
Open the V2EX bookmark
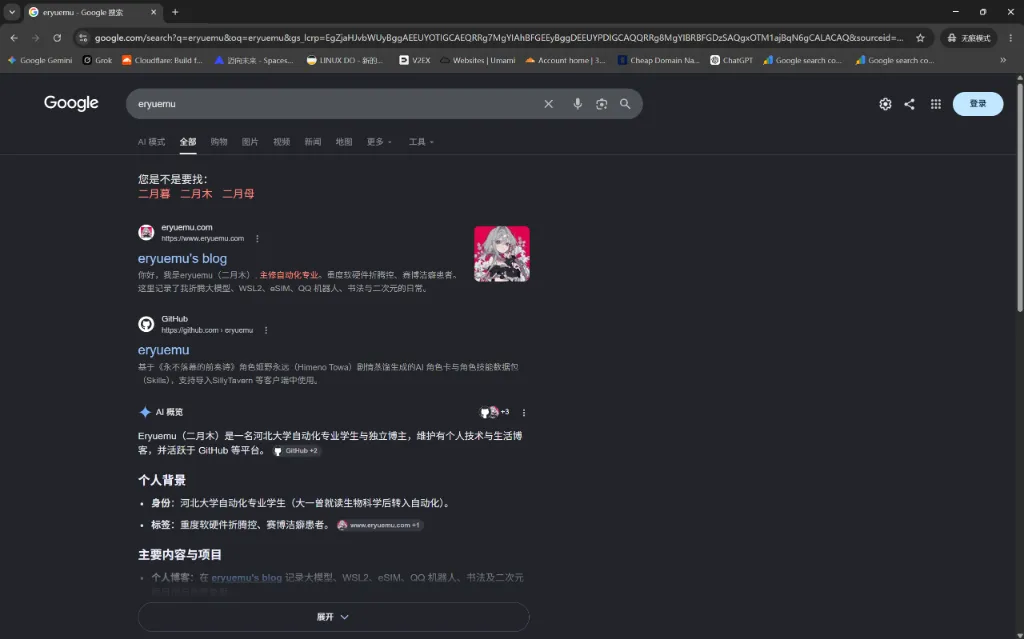point(415,60)
